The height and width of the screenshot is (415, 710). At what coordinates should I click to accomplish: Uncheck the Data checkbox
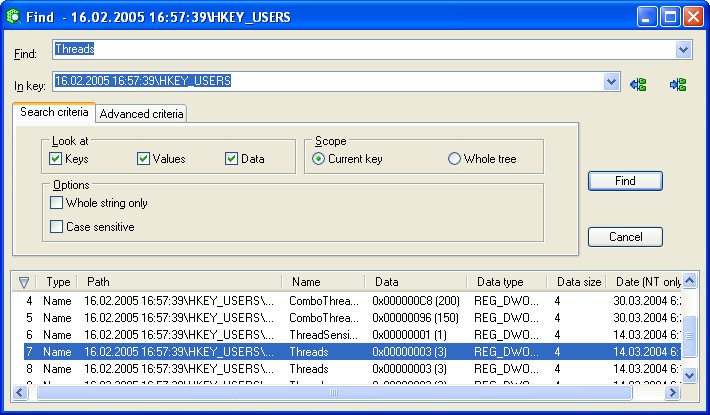click(x=231, y=158)
